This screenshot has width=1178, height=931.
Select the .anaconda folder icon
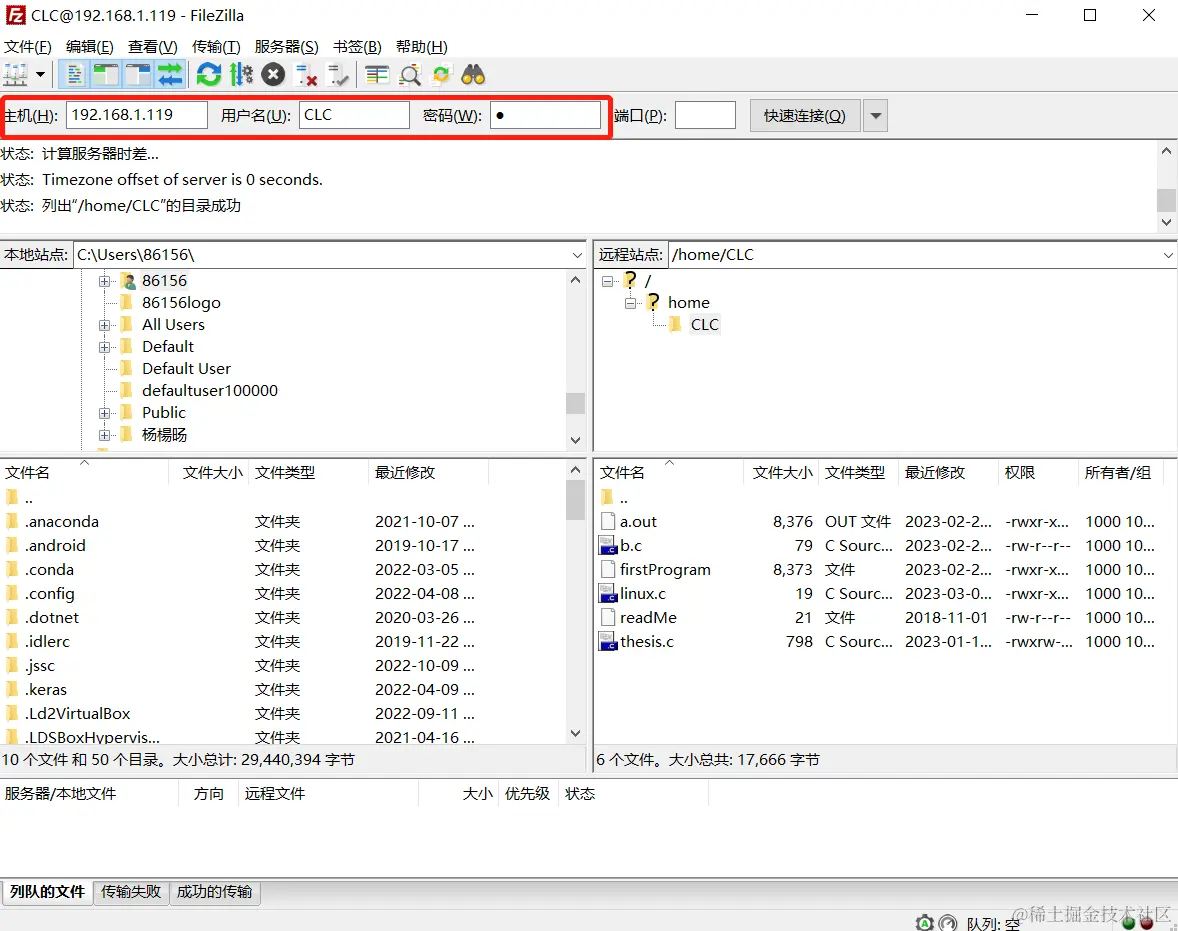tap(11, 521)
